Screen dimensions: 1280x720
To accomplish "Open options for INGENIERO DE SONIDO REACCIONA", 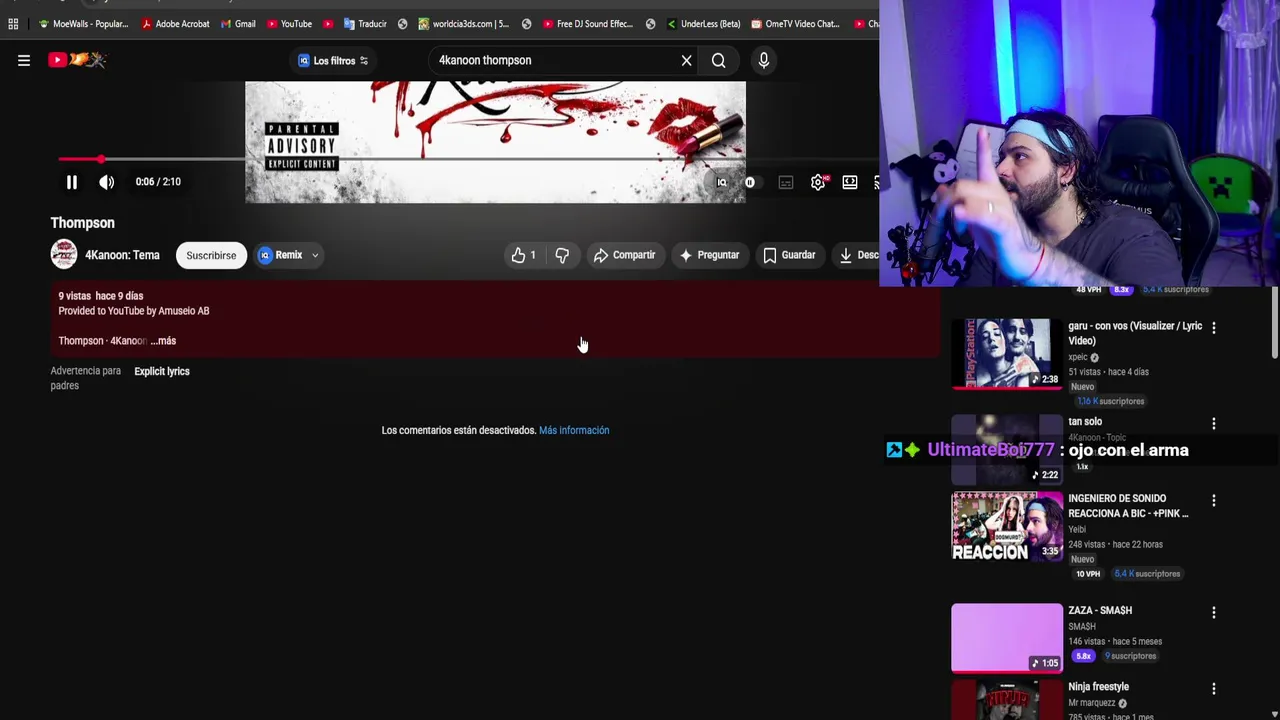I will 1213,500.
